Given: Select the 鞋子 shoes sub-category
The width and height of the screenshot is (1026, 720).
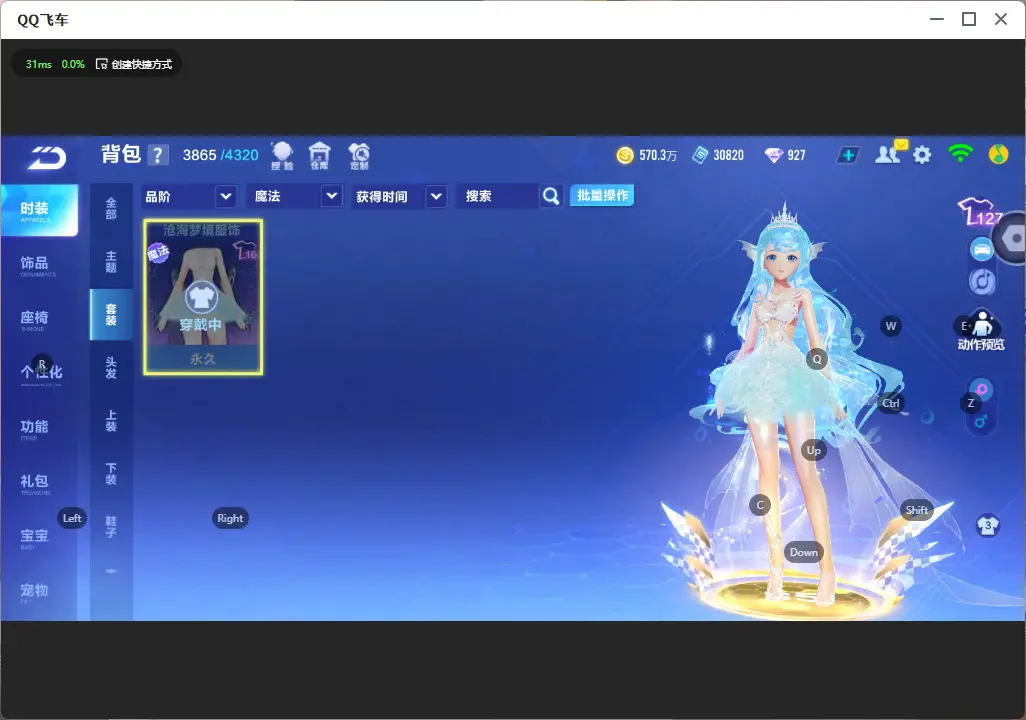Looking at the screenshot, I should point(111,527).
